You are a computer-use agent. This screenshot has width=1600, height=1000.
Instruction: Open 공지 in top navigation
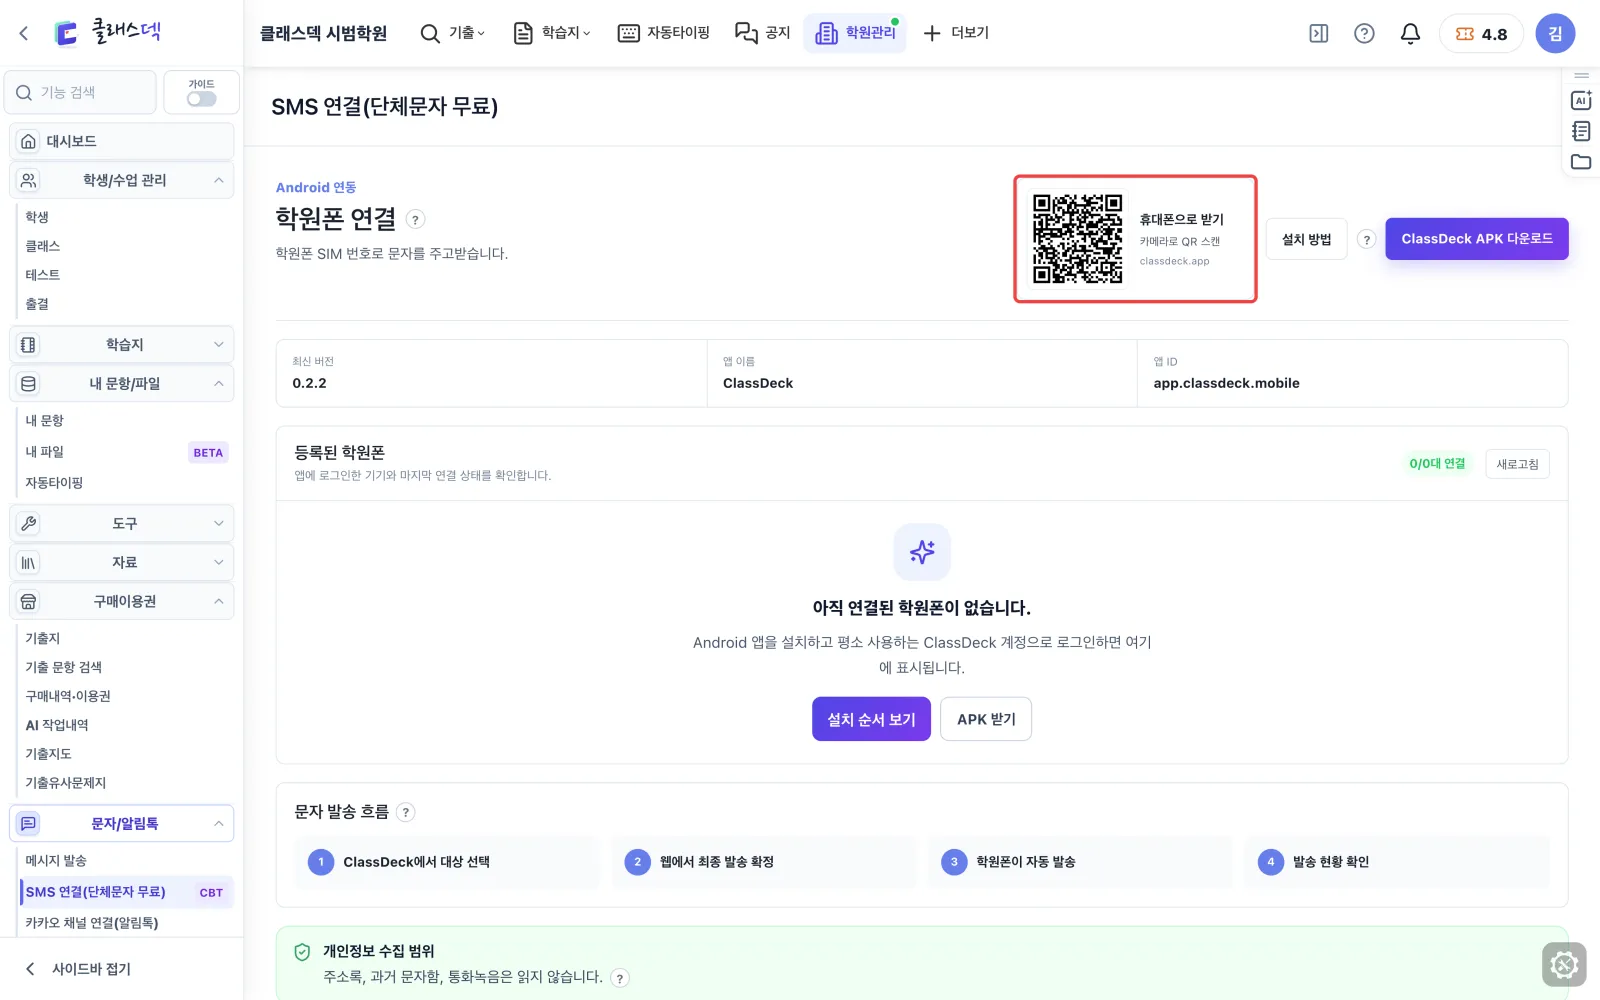tap(763, 33)
